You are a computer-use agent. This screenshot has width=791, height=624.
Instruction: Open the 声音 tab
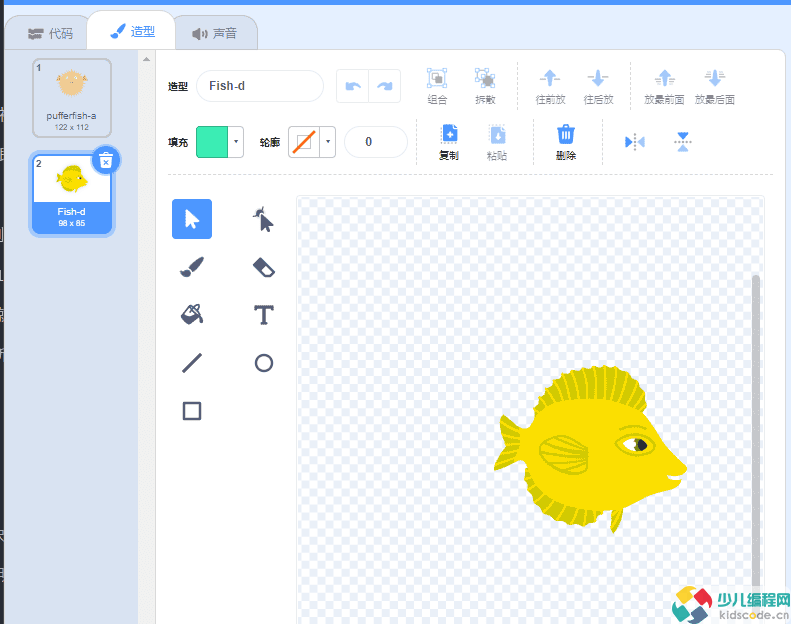point(215,33)
